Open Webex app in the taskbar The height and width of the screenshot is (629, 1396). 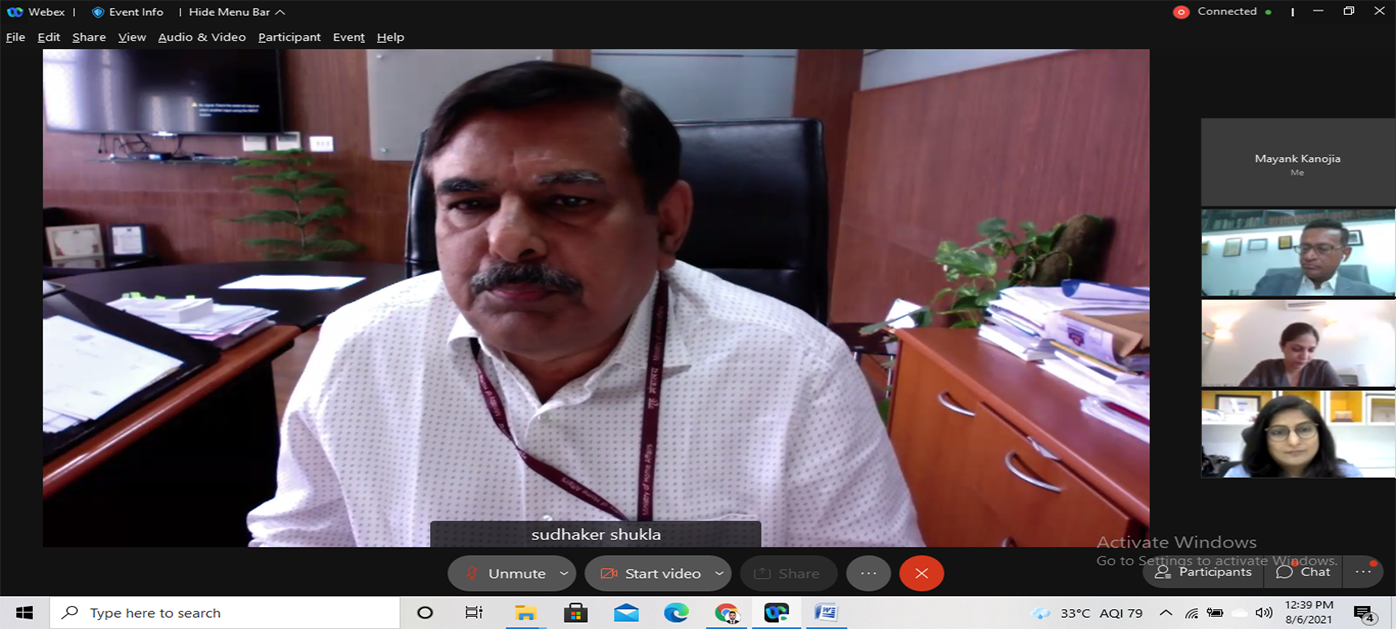pyautogui.click(x=776, y=613)
